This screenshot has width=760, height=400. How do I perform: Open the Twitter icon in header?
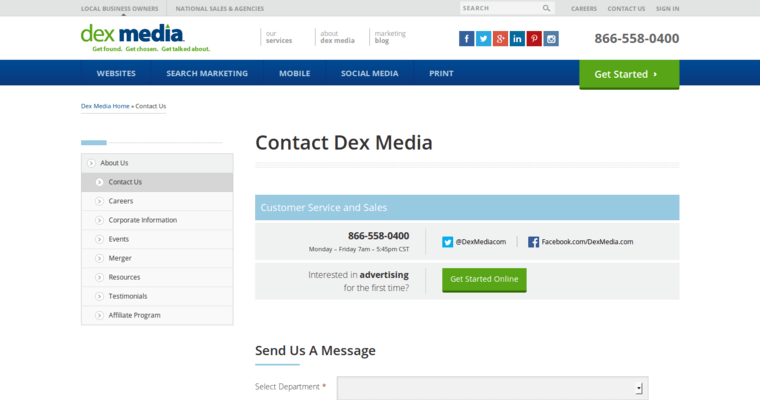(x=483, y=39)
